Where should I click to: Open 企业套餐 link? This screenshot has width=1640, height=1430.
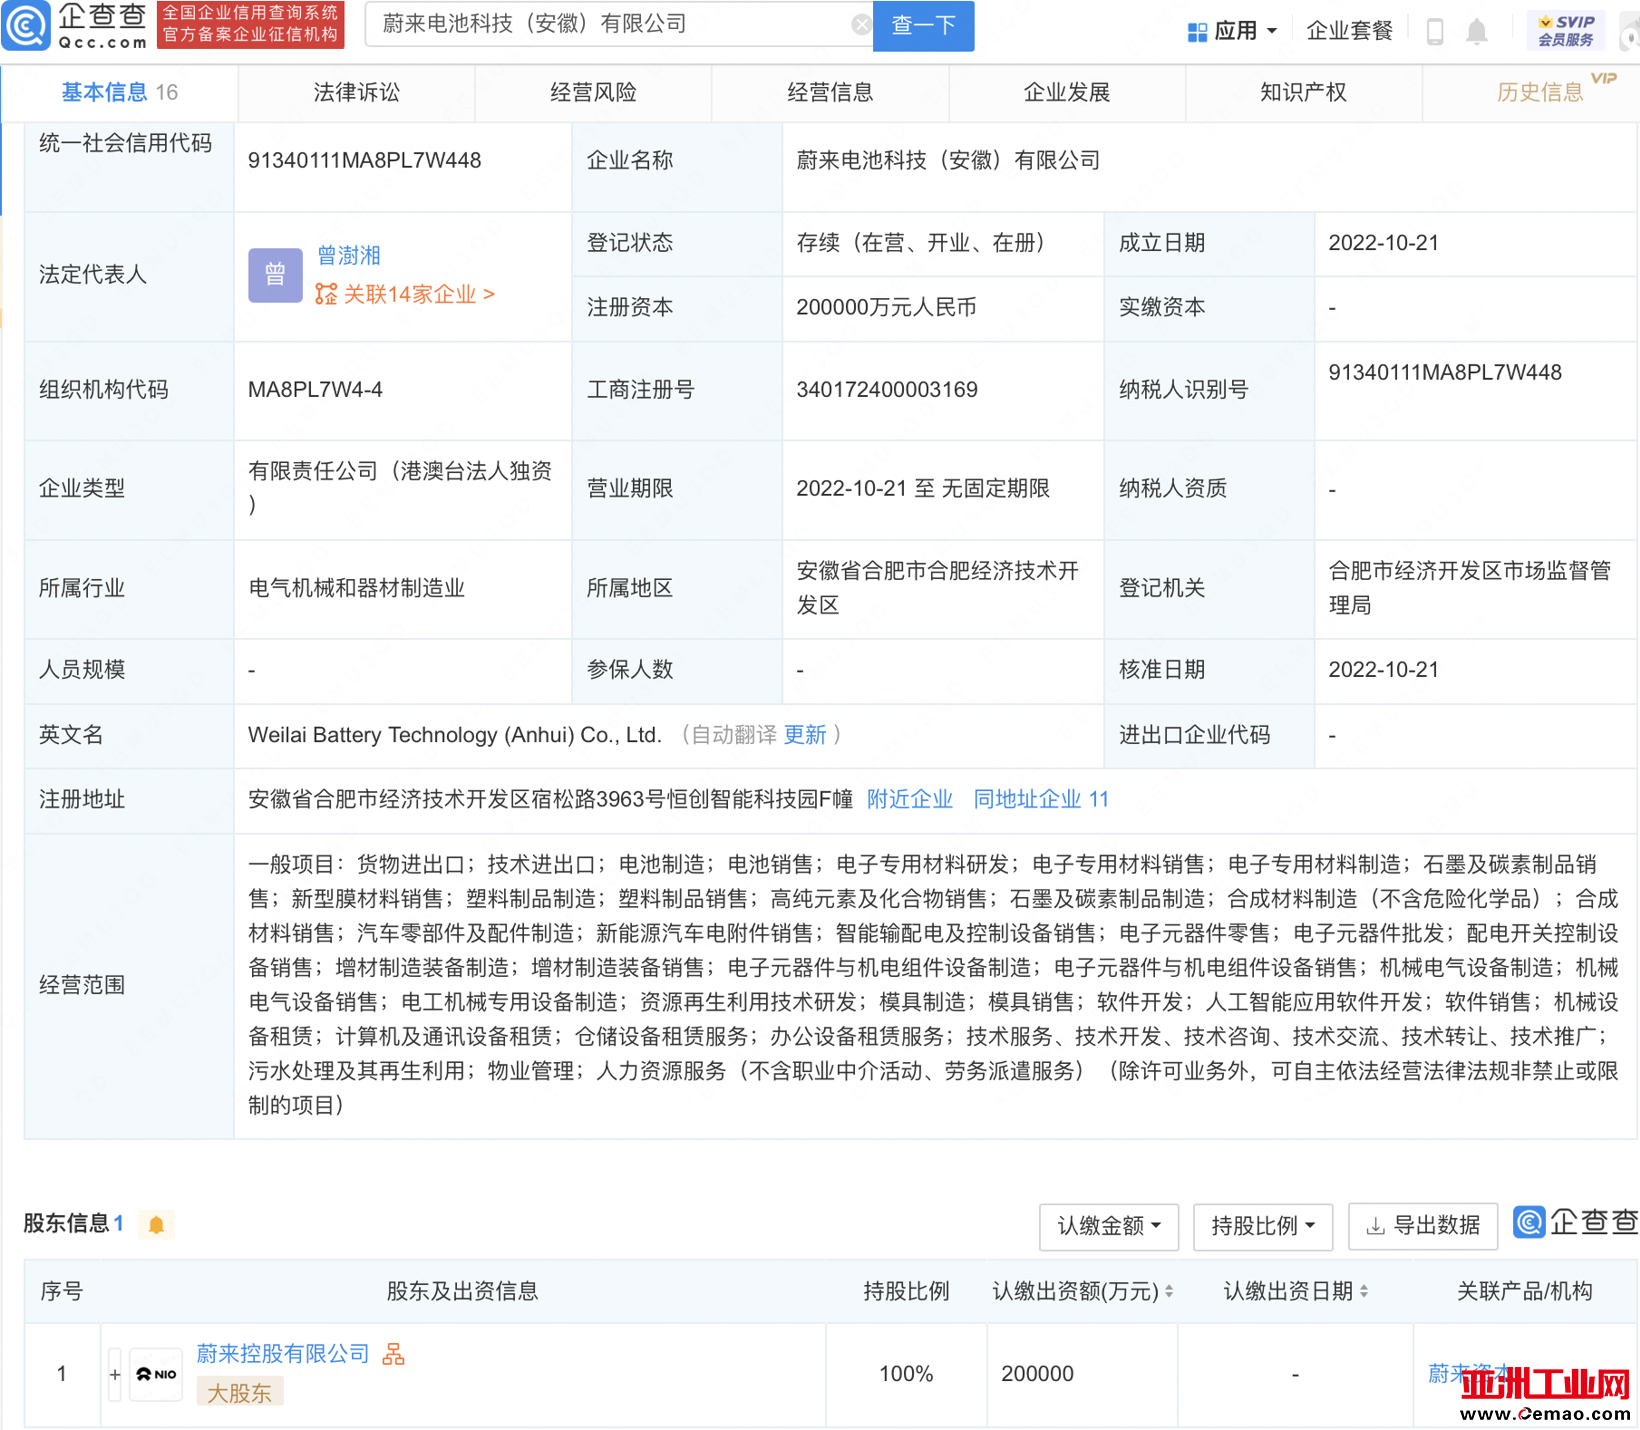(x=1349, y=31)
